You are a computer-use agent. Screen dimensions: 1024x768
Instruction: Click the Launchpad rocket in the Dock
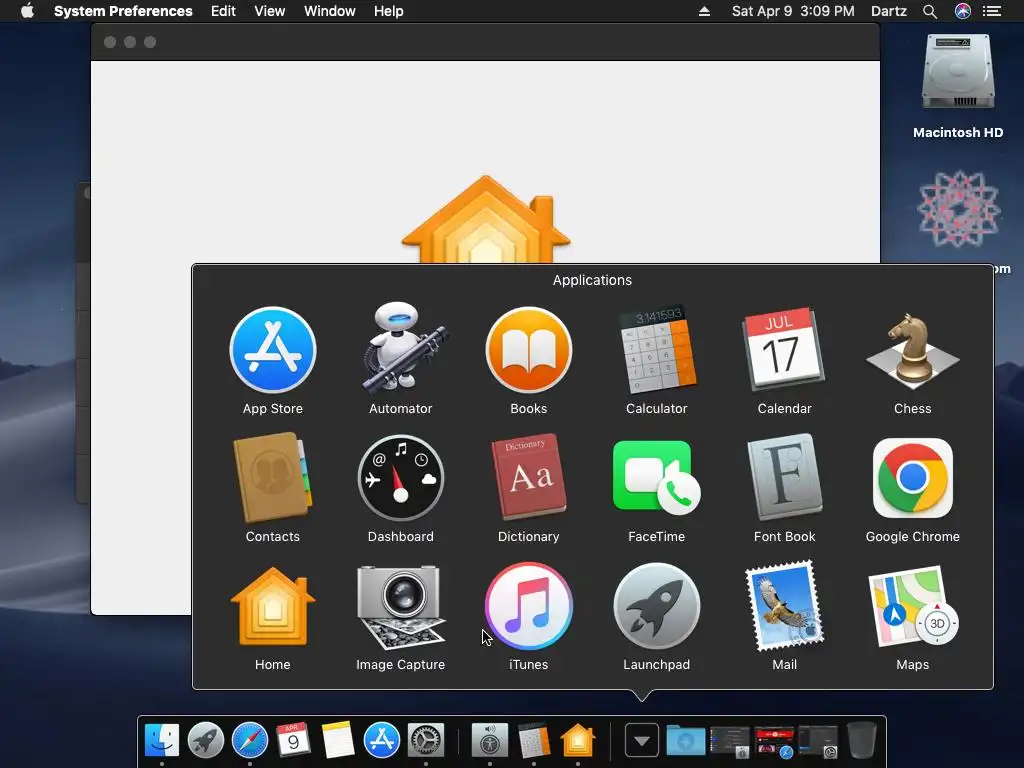tap(206, 741)
